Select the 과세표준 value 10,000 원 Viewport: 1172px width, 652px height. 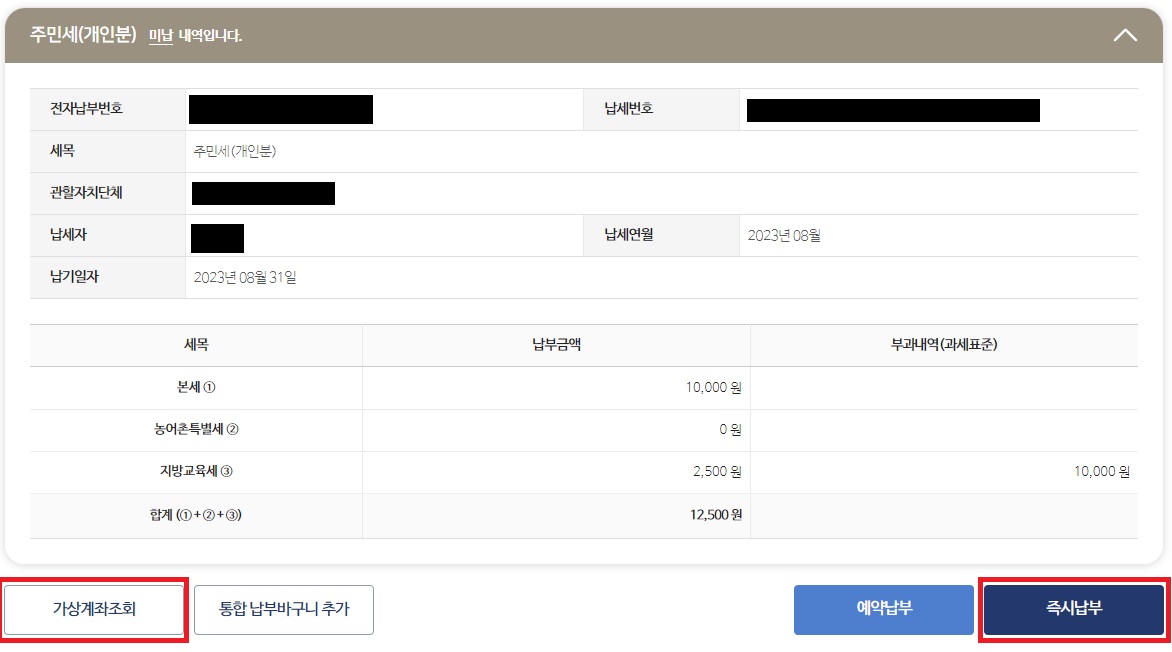point(1102,472)
